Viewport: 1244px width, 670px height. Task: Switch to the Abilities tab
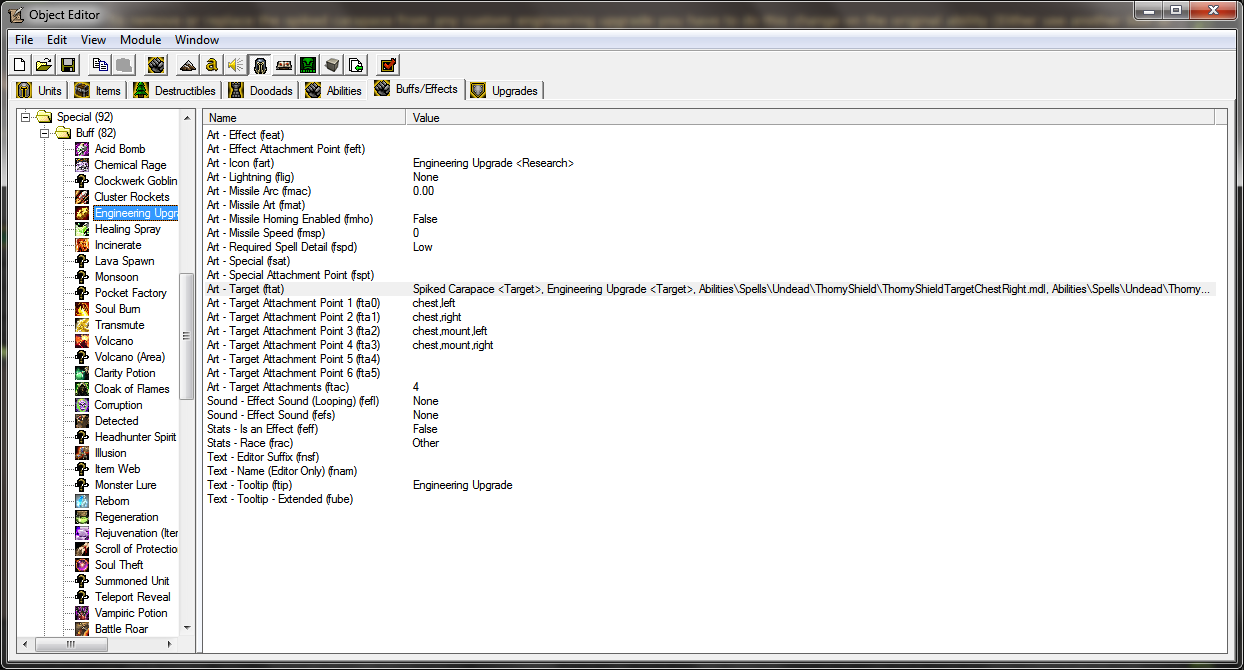[334, 91]
